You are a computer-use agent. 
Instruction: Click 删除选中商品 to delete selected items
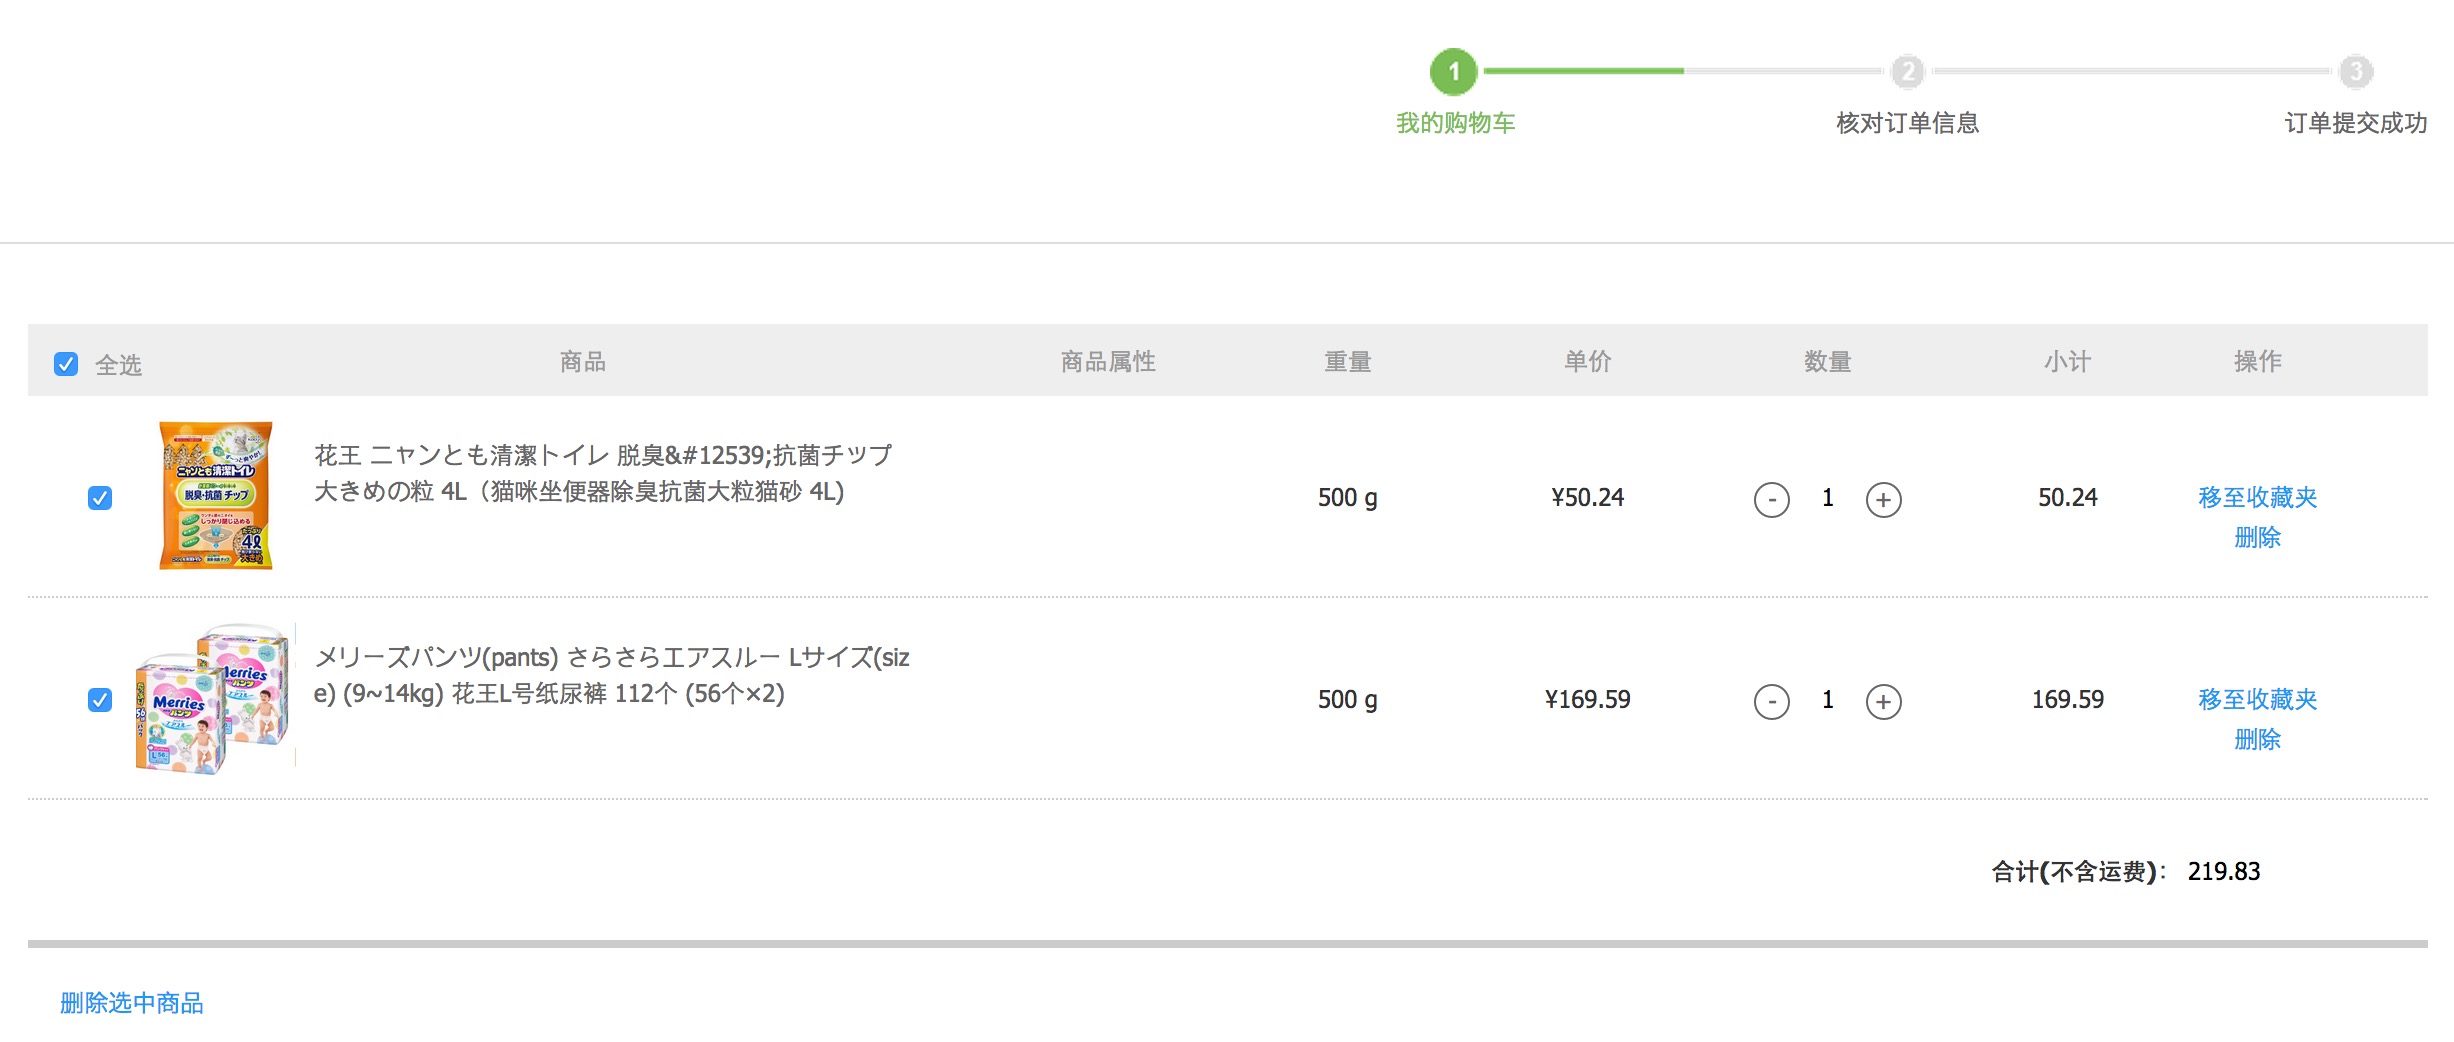(132, 1003)
